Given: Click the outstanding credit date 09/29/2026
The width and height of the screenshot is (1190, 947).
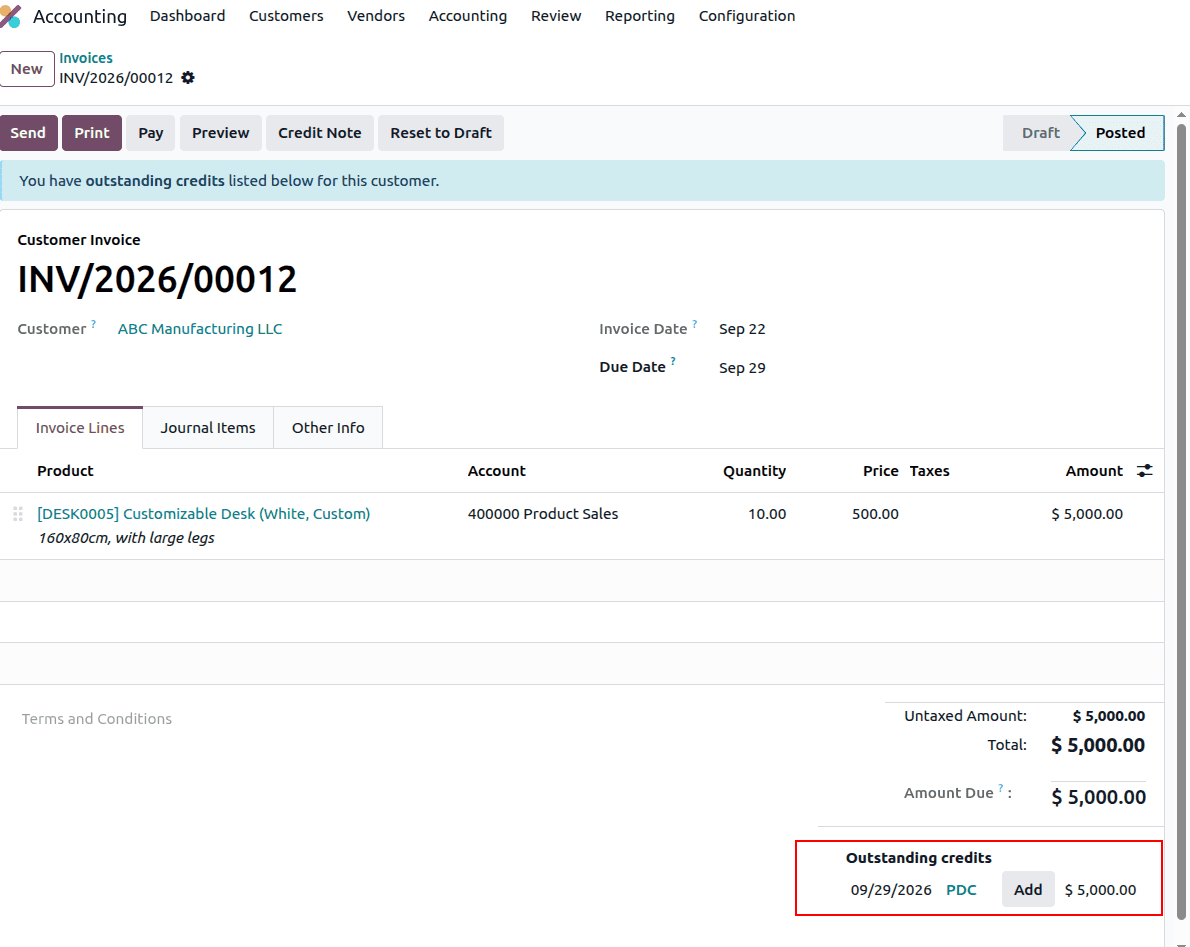Looking at the screenshot, I should click(890, 890).
